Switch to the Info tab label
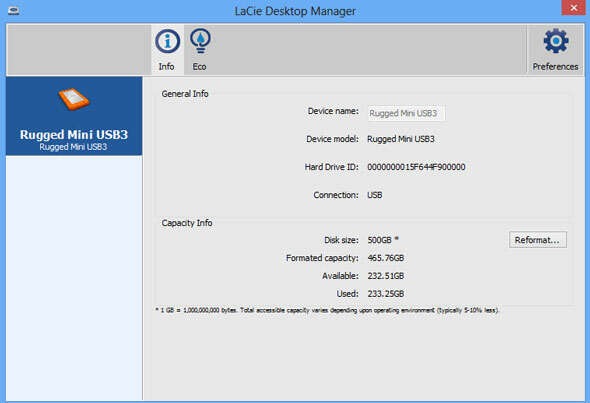 [166, 67]
